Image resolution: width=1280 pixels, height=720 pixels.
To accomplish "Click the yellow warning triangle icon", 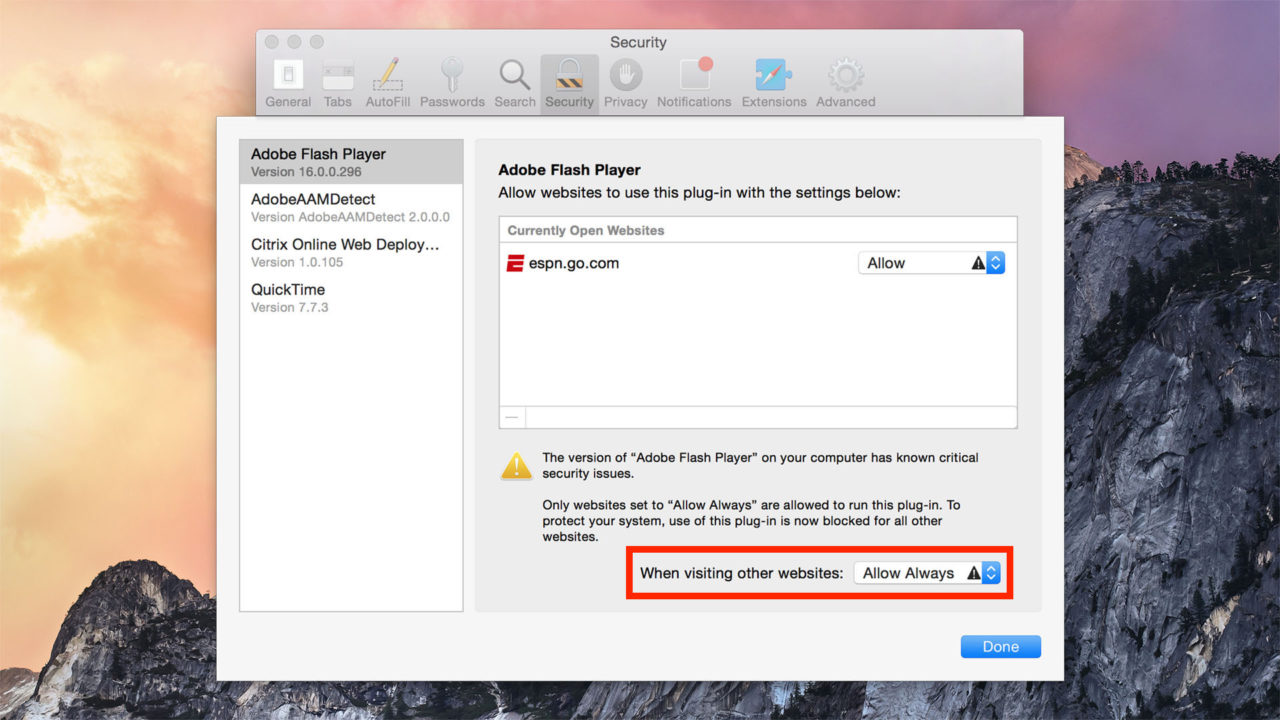I will [x=516, y=465].
